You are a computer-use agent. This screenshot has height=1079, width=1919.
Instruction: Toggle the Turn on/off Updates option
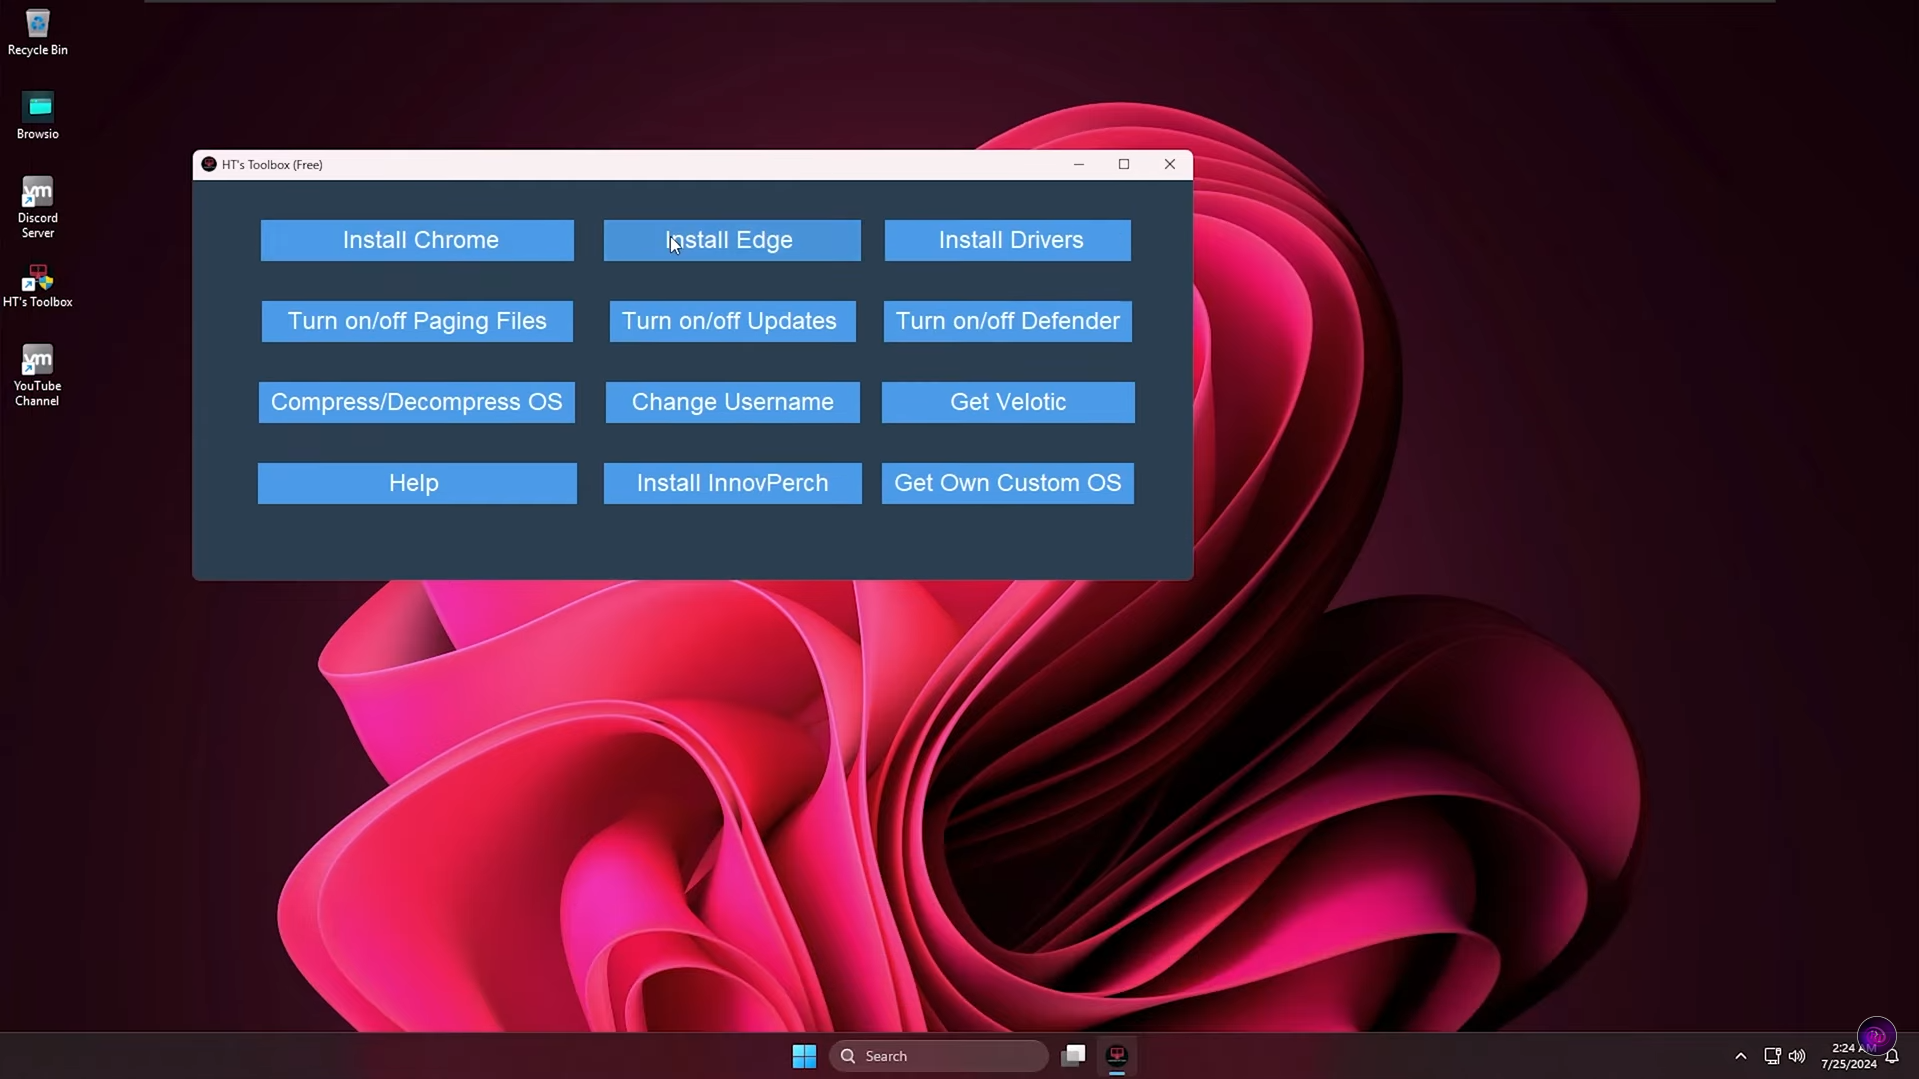coord(732,321)
